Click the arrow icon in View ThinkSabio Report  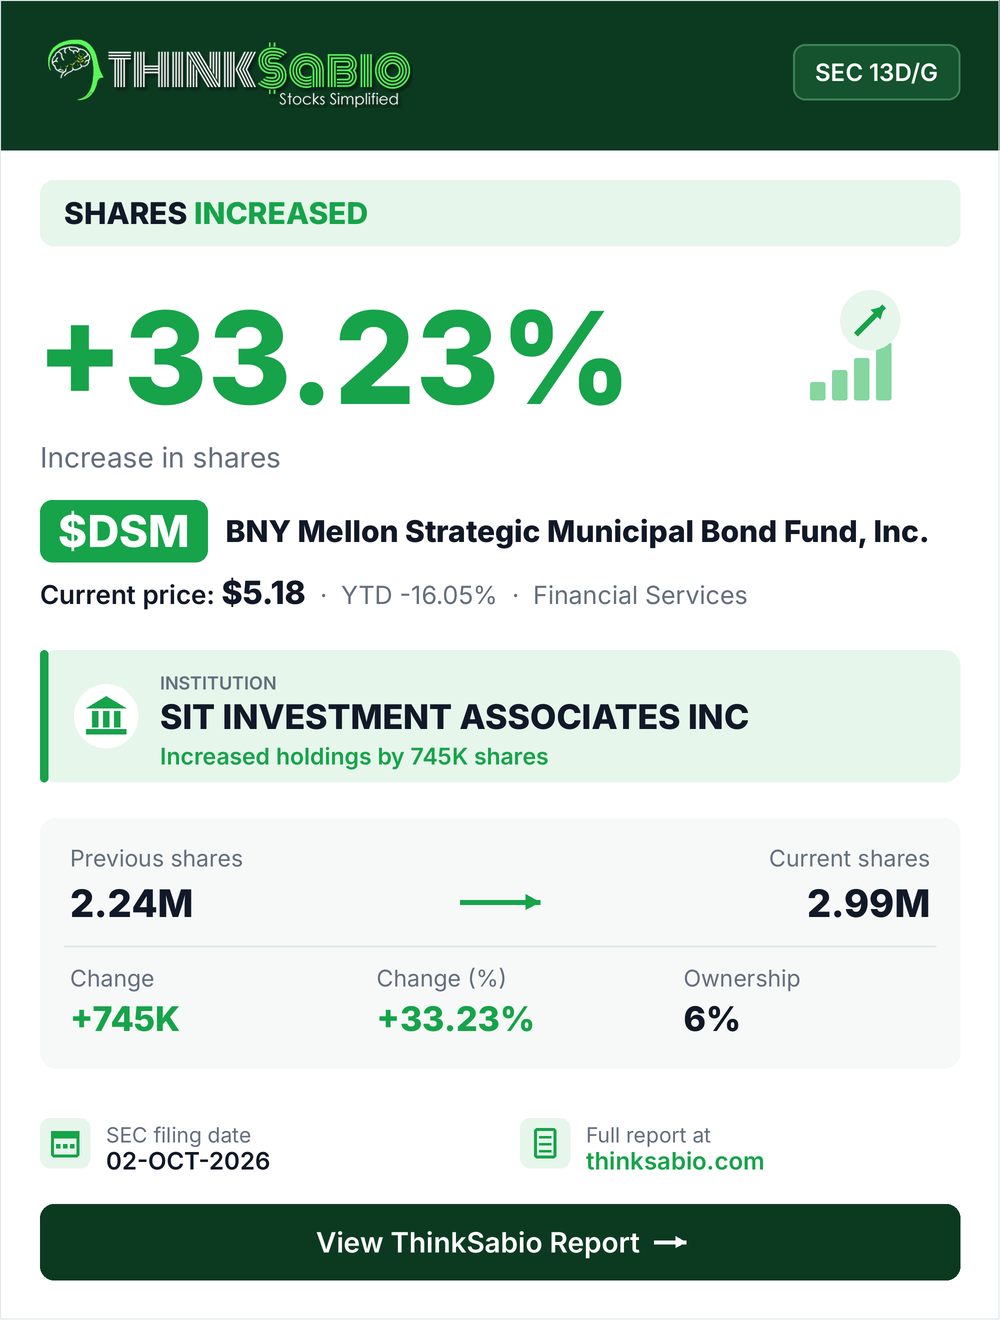[670, 1242]
